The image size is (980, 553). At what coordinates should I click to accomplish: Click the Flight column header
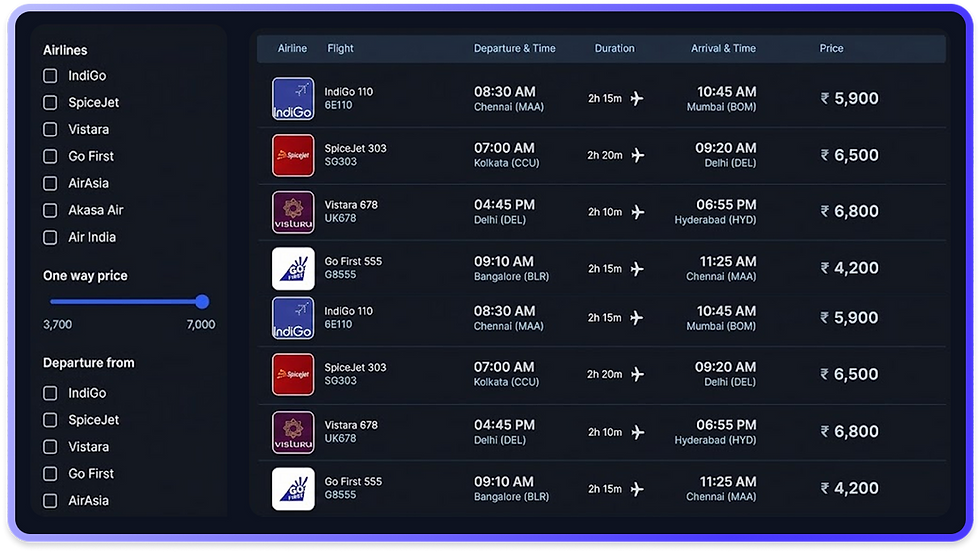tap(340, 48)
